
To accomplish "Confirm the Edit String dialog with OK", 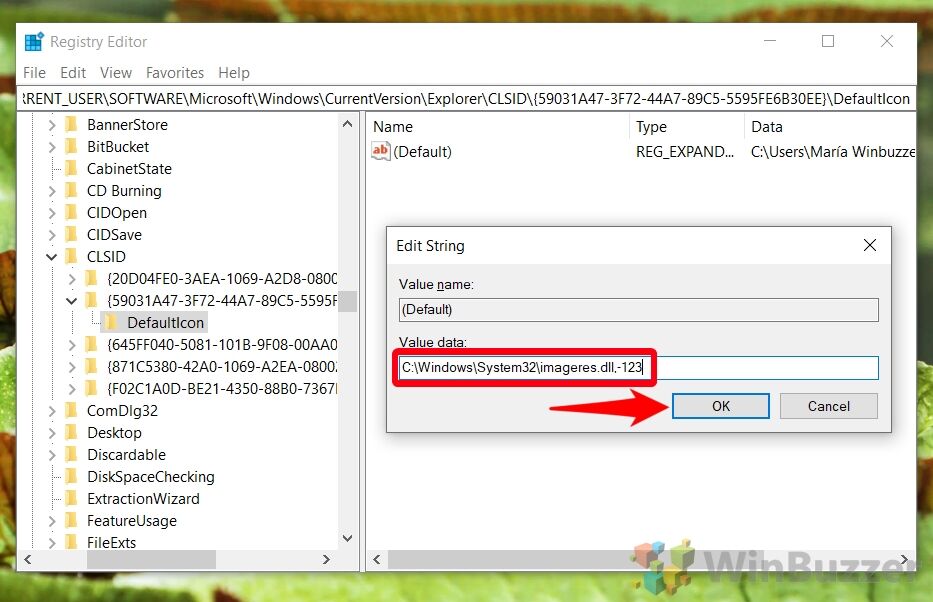I will (x=721, y=406).
